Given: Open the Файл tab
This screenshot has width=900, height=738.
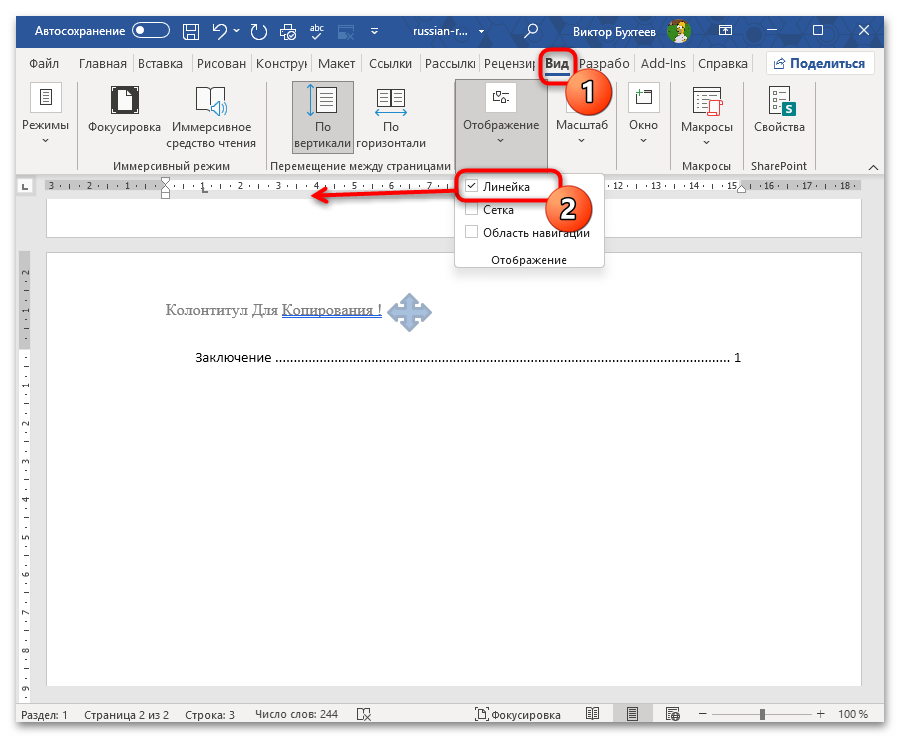Looking at the screenshot, I should point(44,64).
